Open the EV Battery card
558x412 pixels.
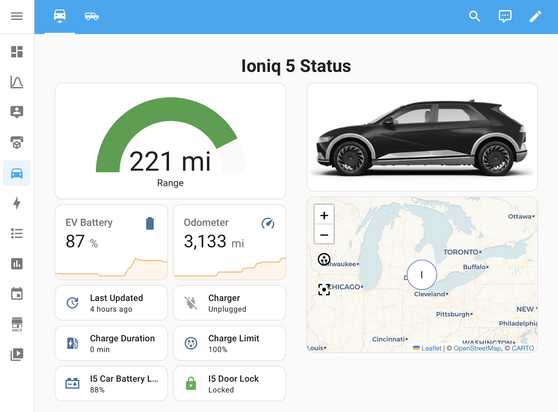111,242
